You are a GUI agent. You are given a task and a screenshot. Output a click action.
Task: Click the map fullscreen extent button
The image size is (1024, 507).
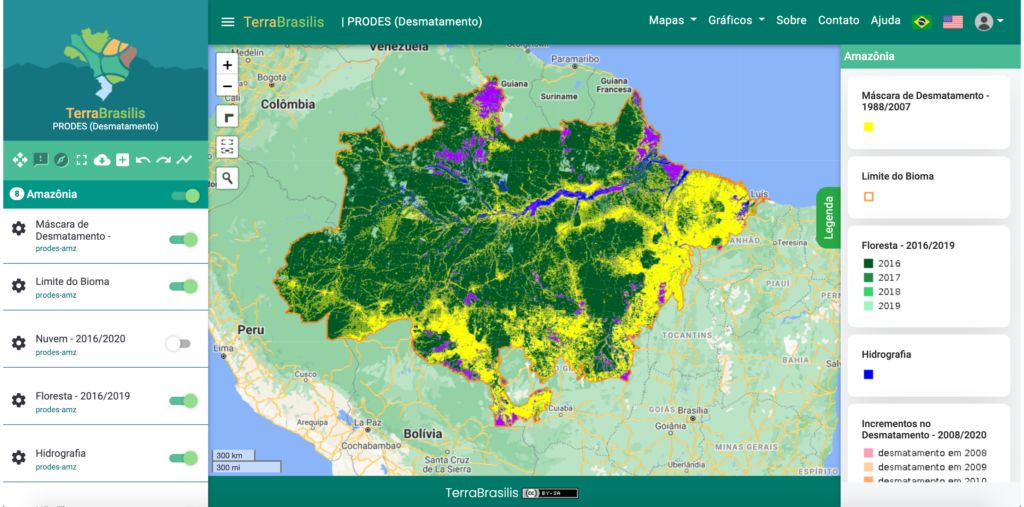pos(227,147)
